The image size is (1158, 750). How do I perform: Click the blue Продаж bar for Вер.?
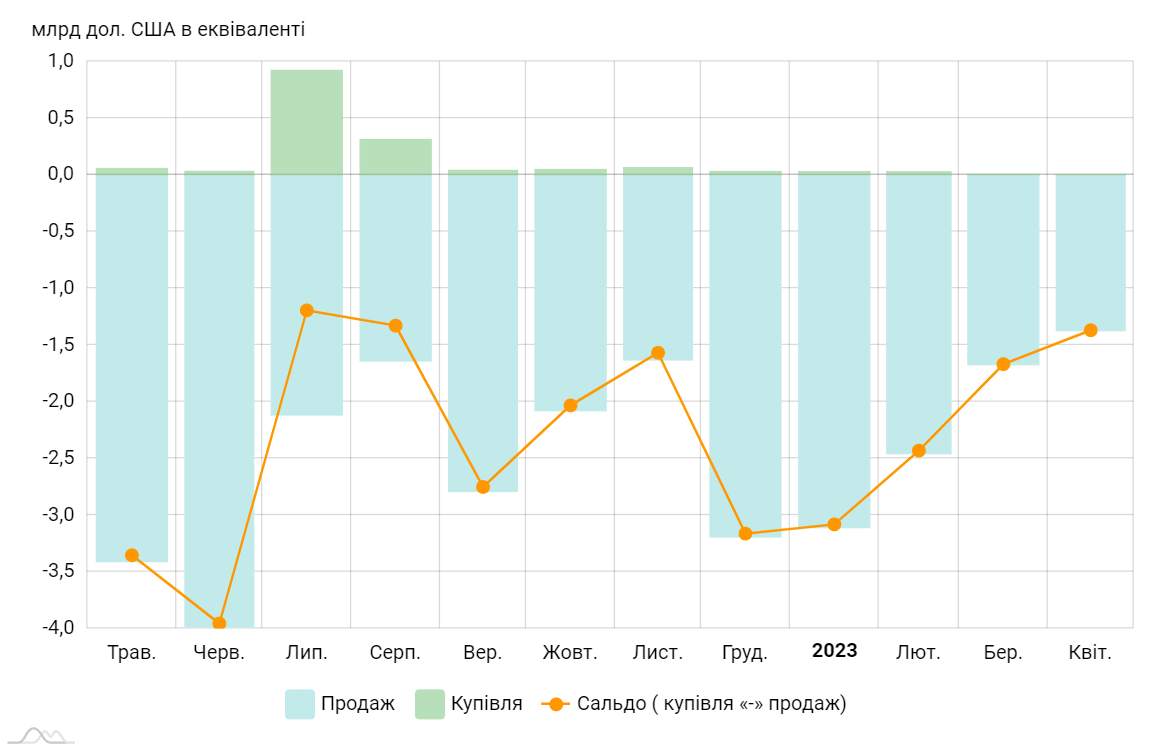pos(483,333)
